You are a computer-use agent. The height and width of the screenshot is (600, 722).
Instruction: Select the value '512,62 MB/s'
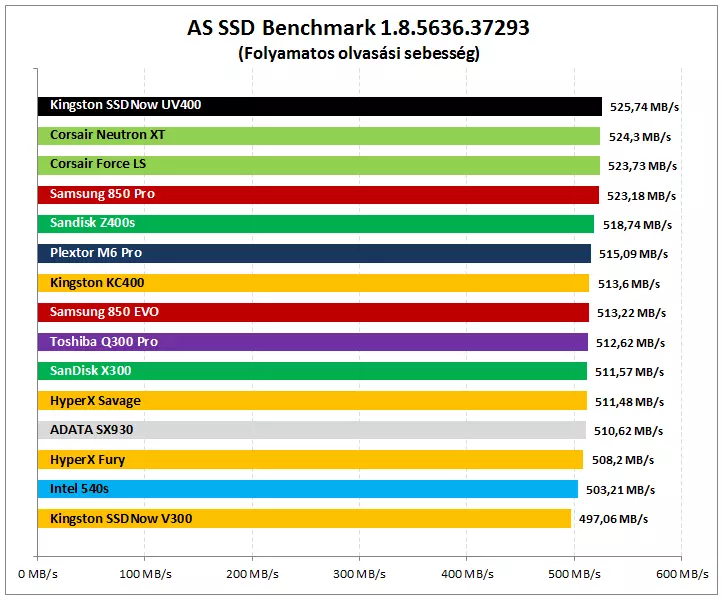(x=630, y=343)
